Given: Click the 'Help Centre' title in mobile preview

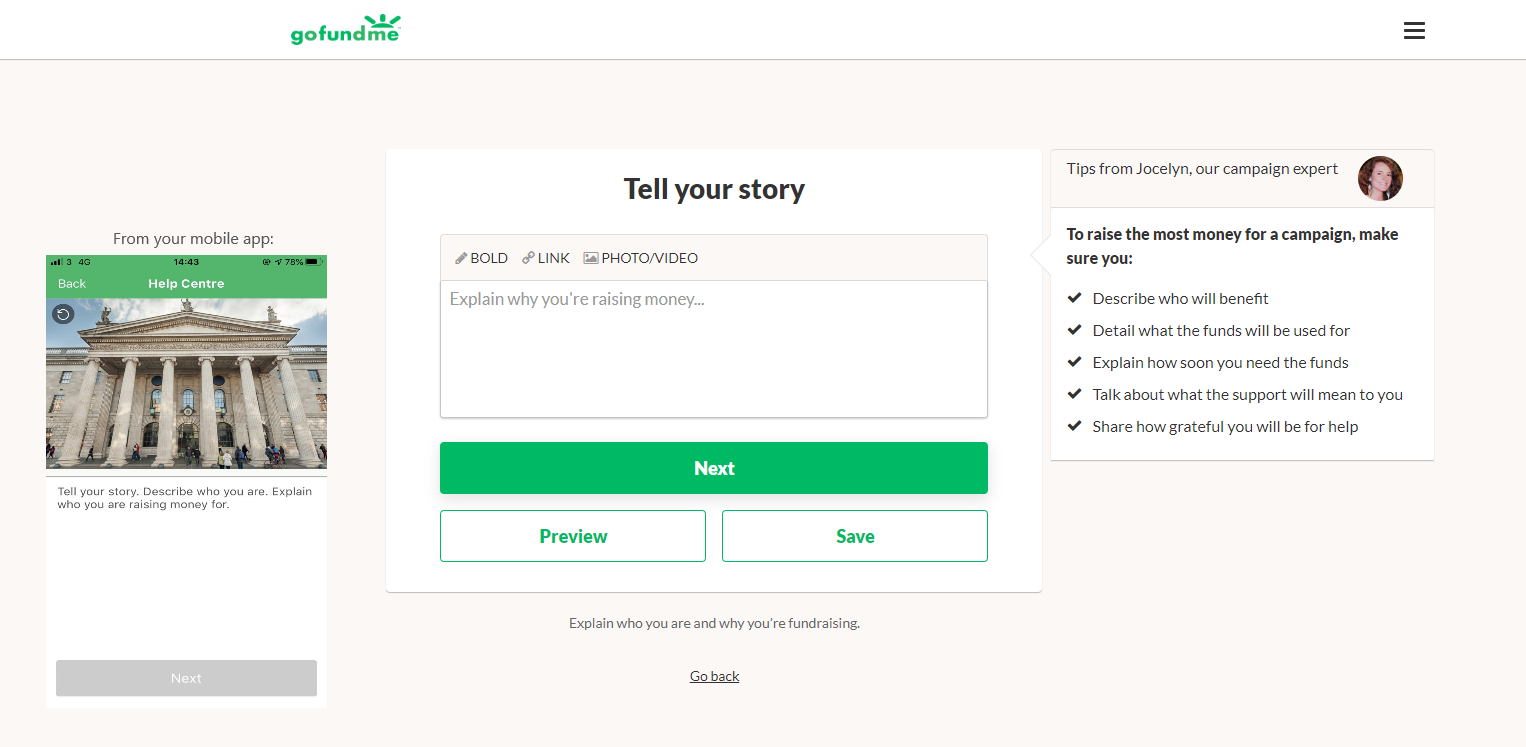Looking at the screenshot, I should 186,284.
